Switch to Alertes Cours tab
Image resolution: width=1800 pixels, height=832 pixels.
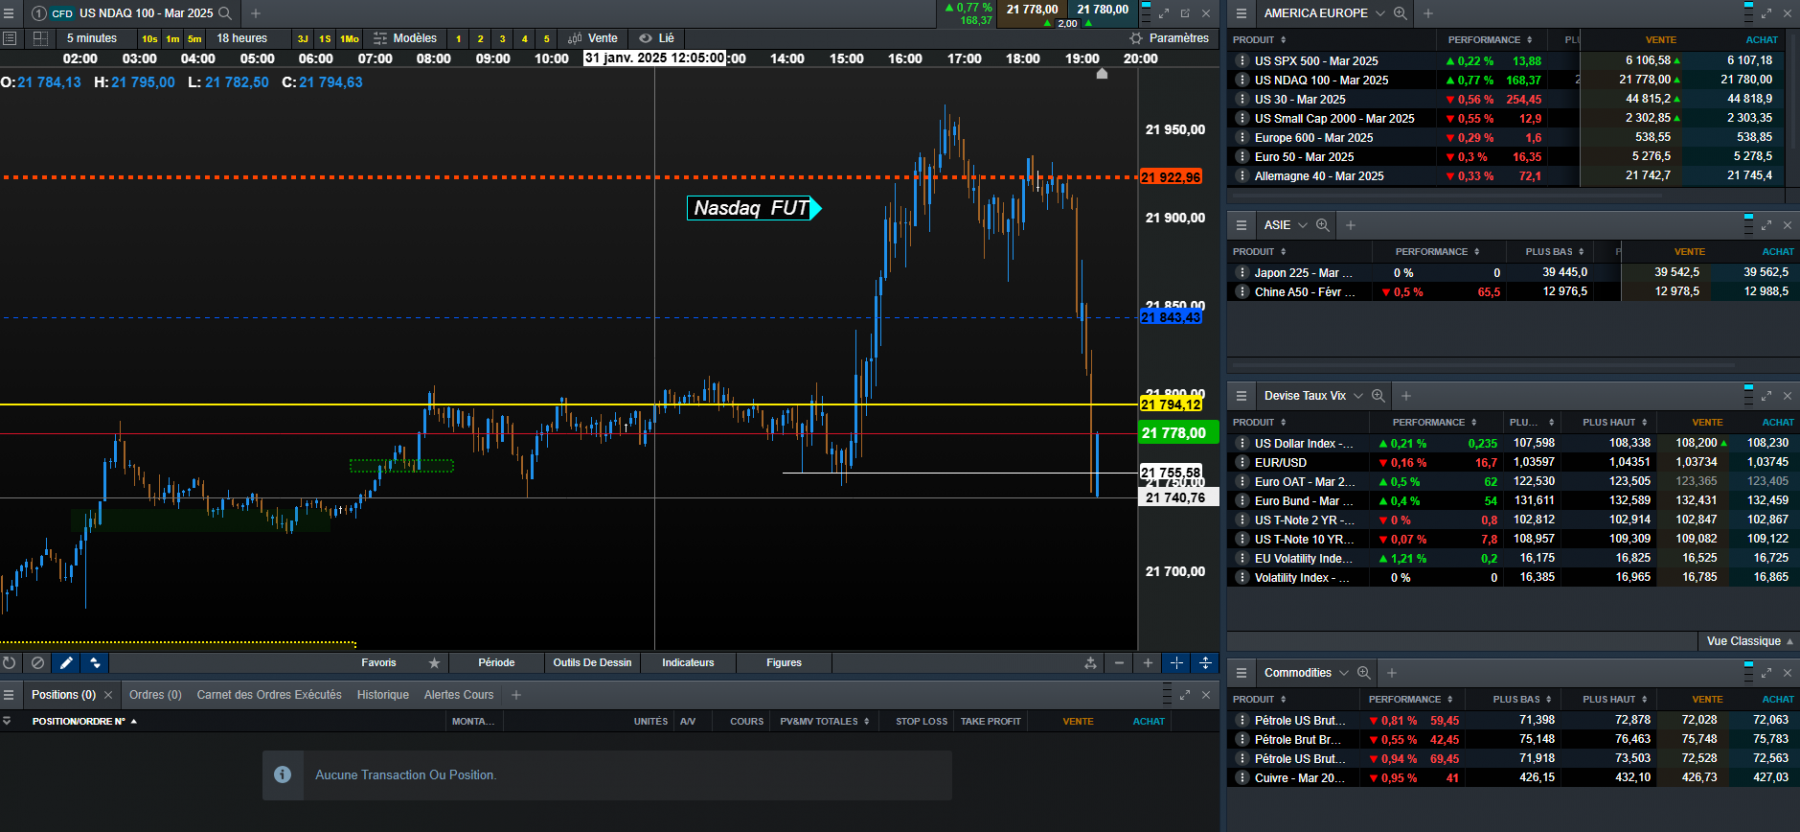459,694
